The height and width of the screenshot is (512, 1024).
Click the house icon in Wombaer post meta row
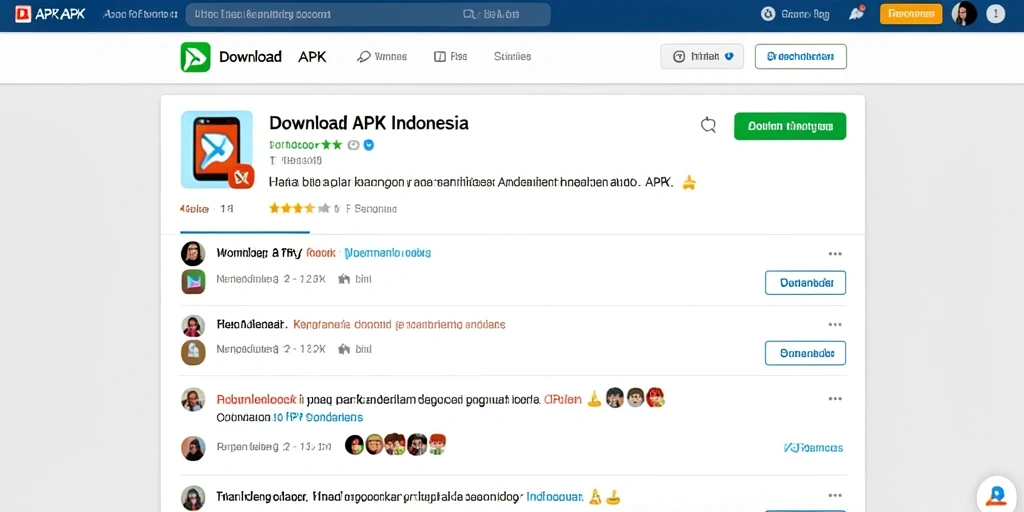coord(344,280)
